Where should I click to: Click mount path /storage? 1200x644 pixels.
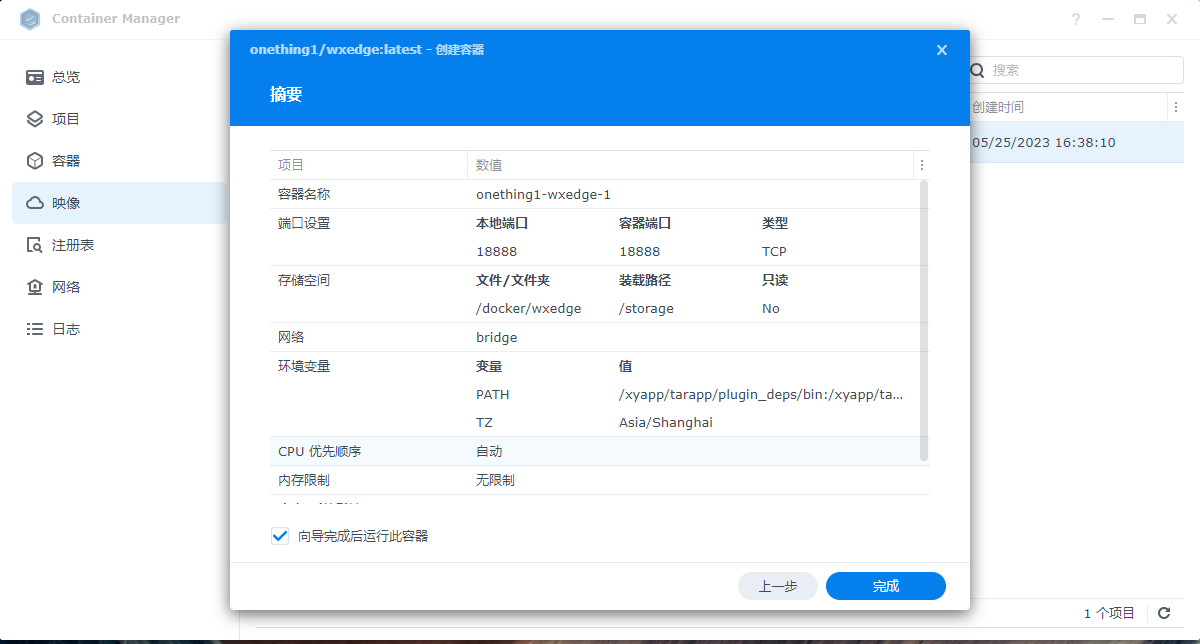tap(646, 309)
